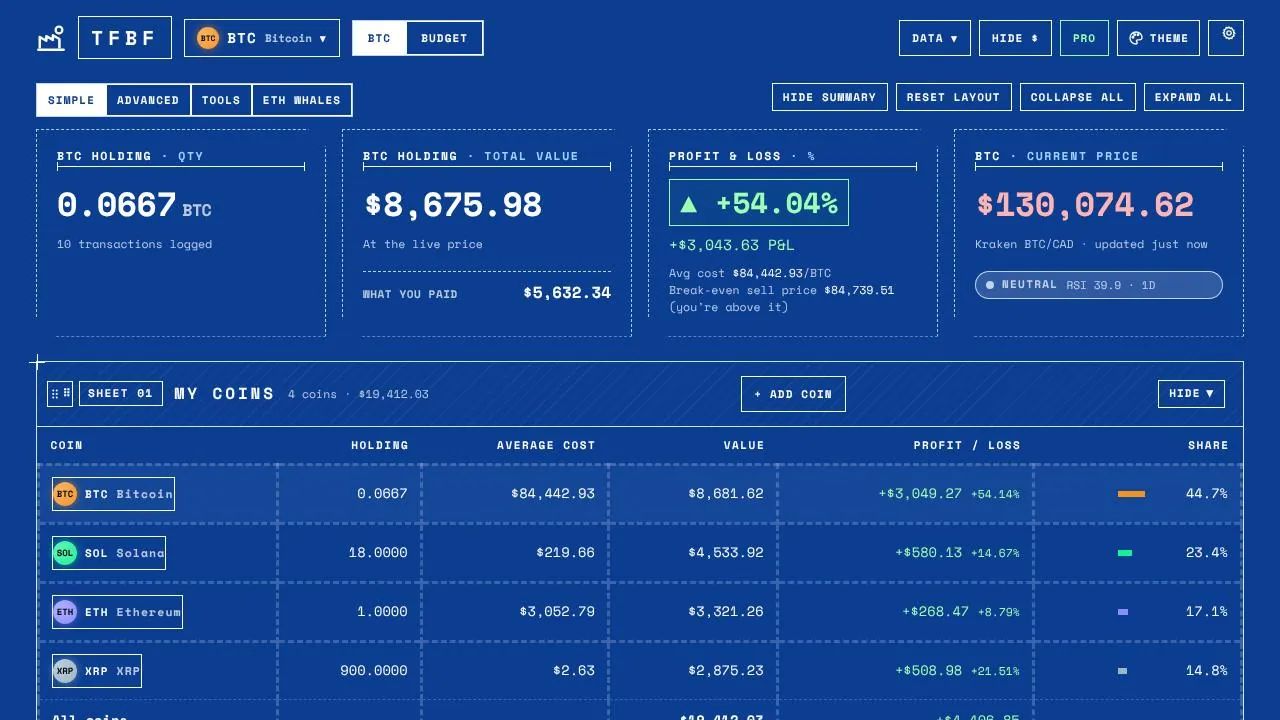Go to the ETH Whales tab
1280x720 pixels.
[301, 100]
